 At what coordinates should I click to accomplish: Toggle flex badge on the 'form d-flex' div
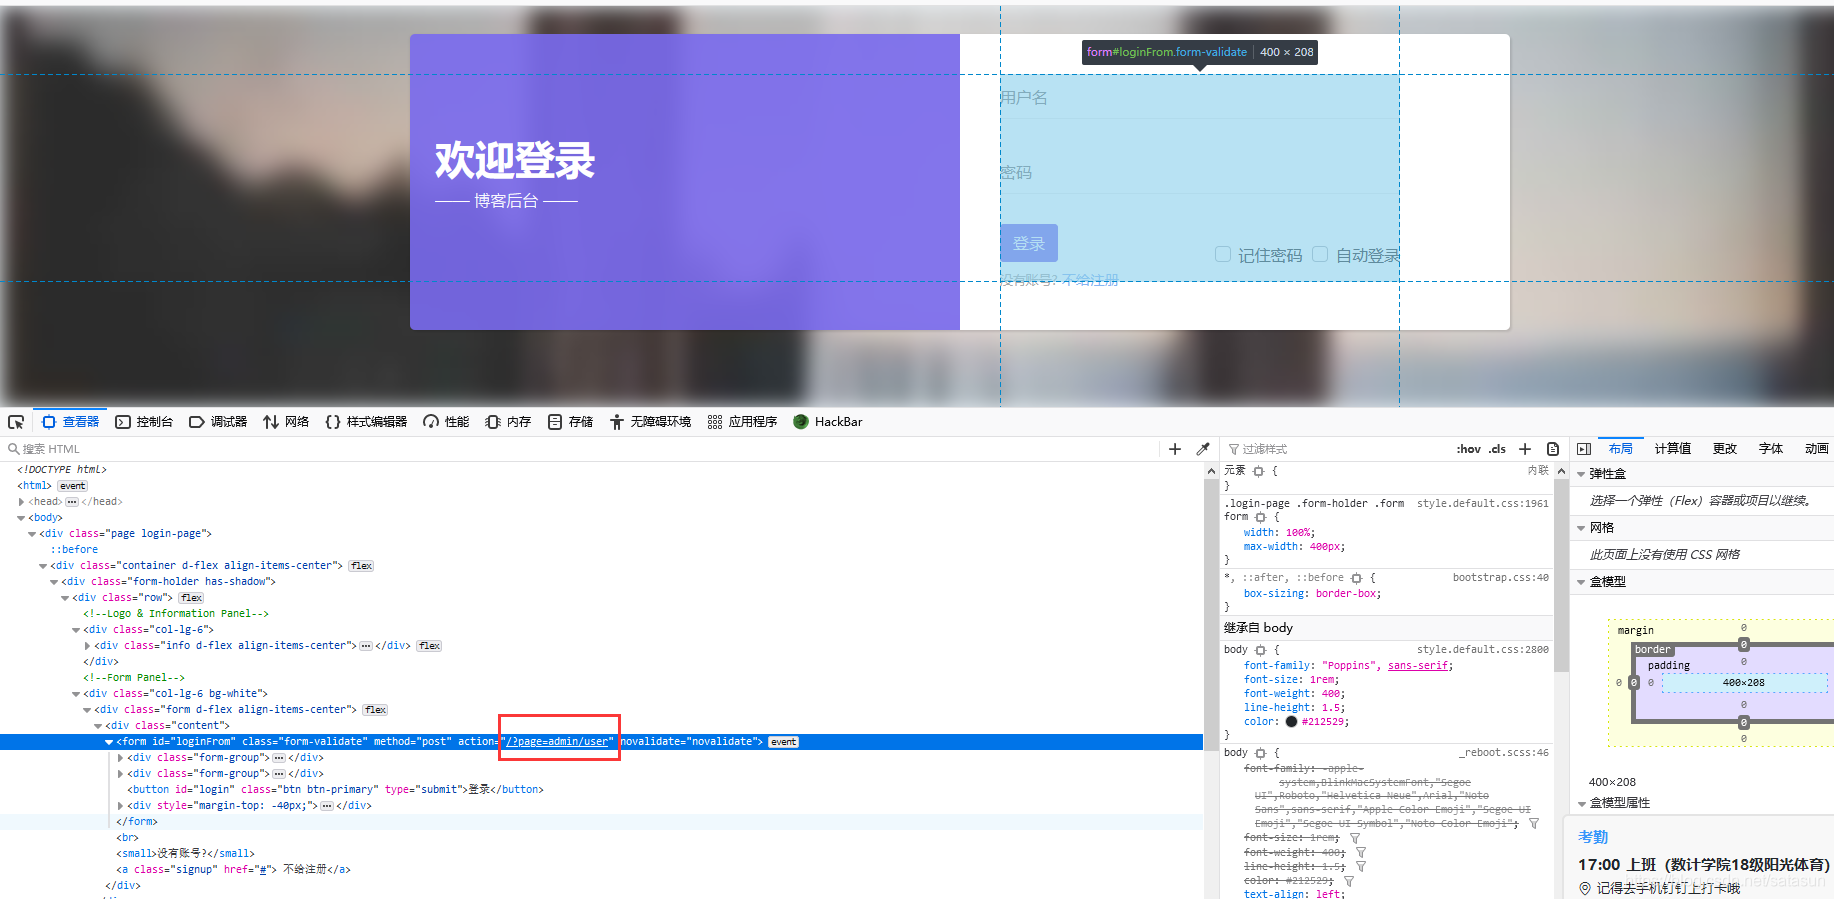375,710
